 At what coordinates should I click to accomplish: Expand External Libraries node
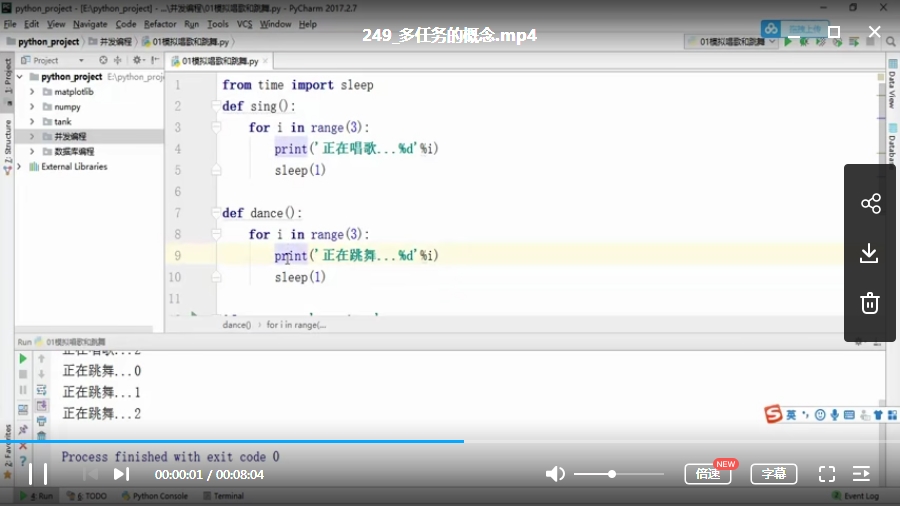pyautogui.click(x=20, y=166)
